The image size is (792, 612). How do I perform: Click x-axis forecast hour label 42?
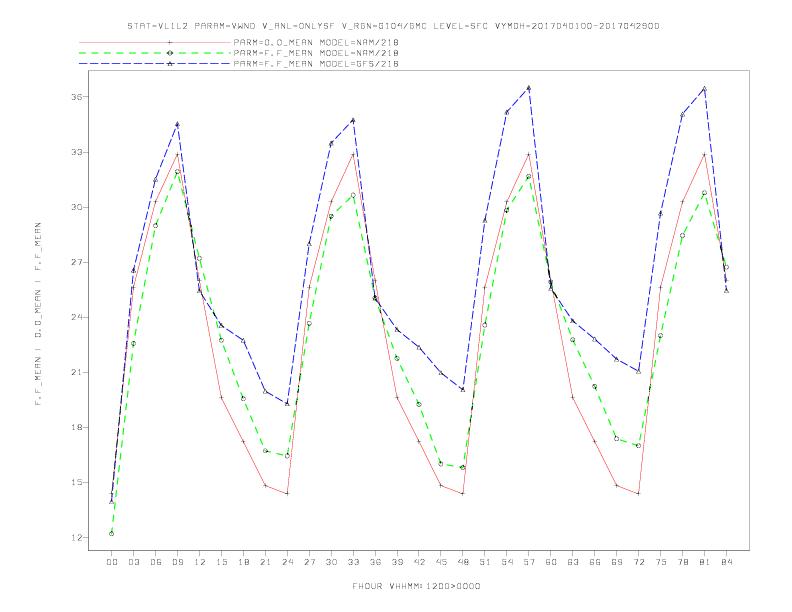[x=419, y=562]
